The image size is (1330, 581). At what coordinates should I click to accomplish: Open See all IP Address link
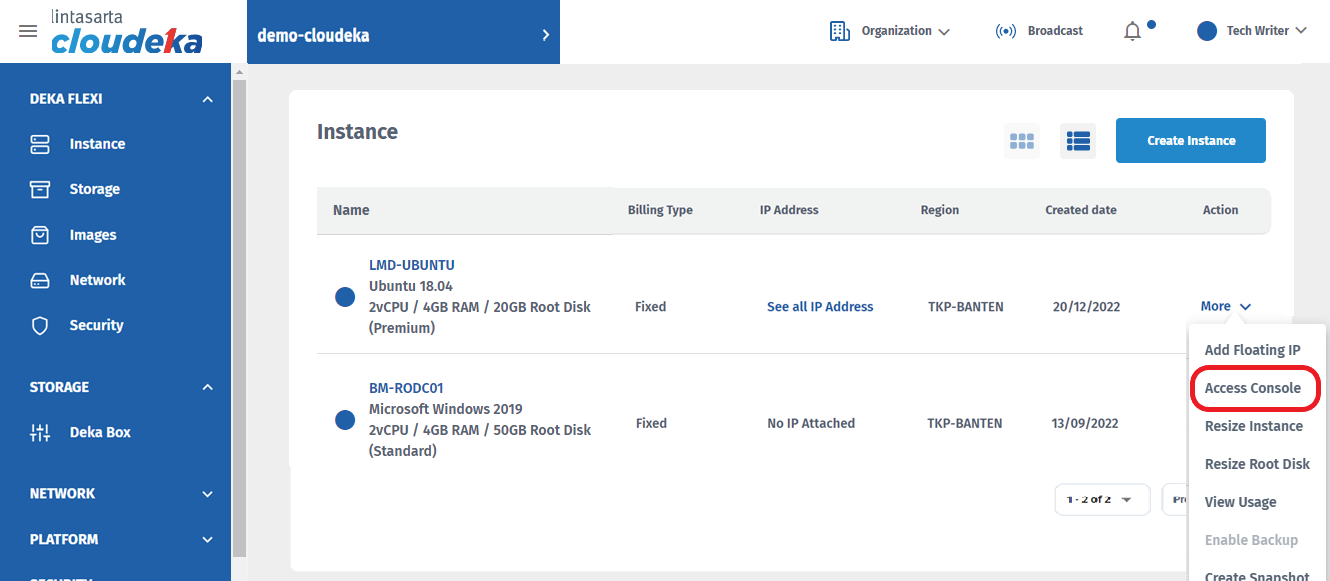(x=820, y=307)
